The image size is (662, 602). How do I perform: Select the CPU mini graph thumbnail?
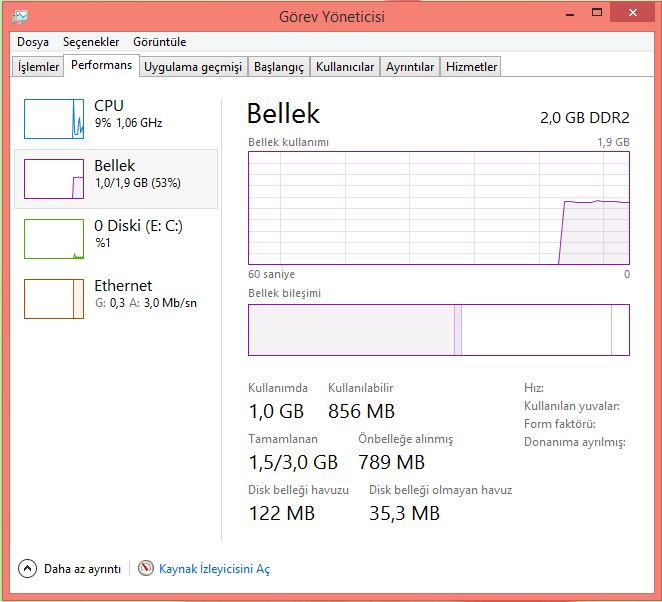54,119
